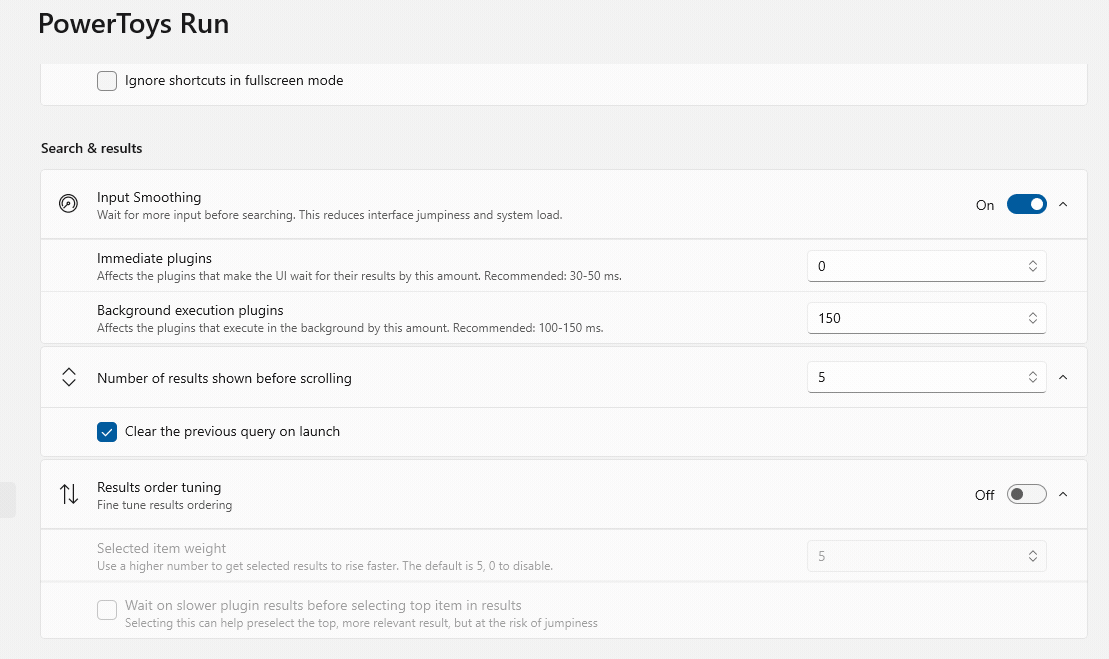Click the Background execution plugins spinner arrows

click(x=1032, y=318)
